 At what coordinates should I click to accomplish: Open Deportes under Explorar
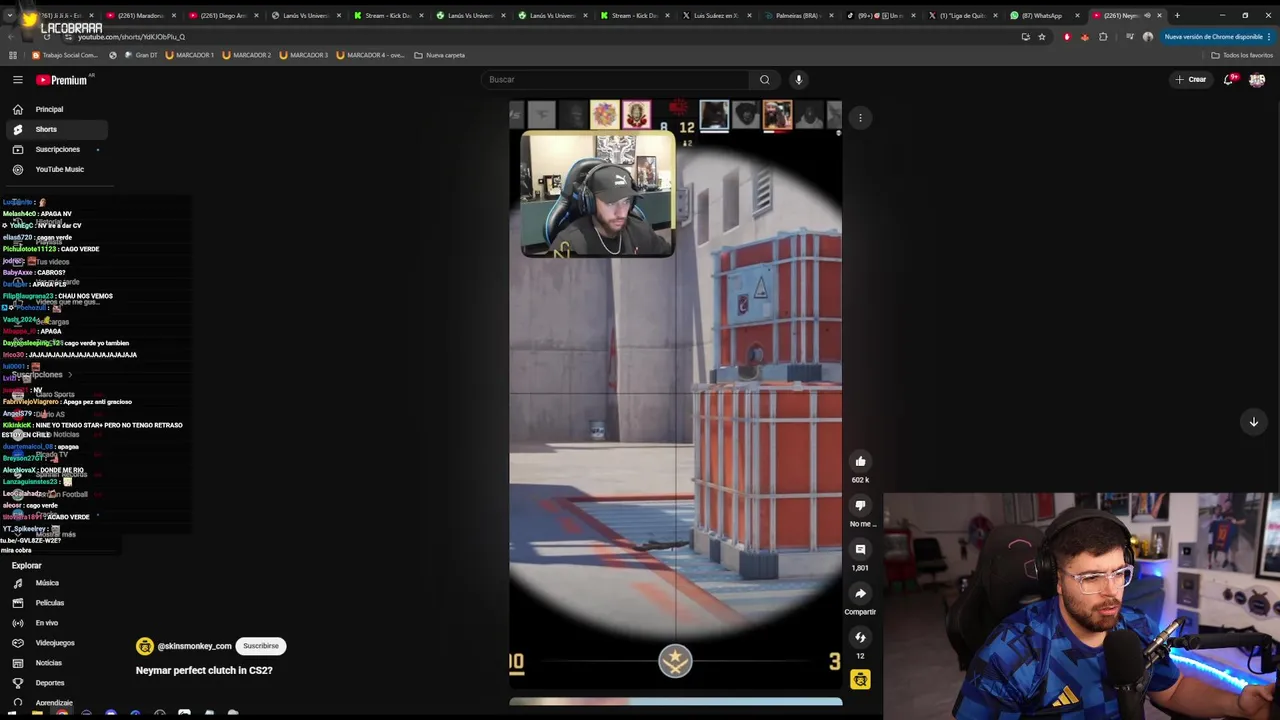point(56,683)
